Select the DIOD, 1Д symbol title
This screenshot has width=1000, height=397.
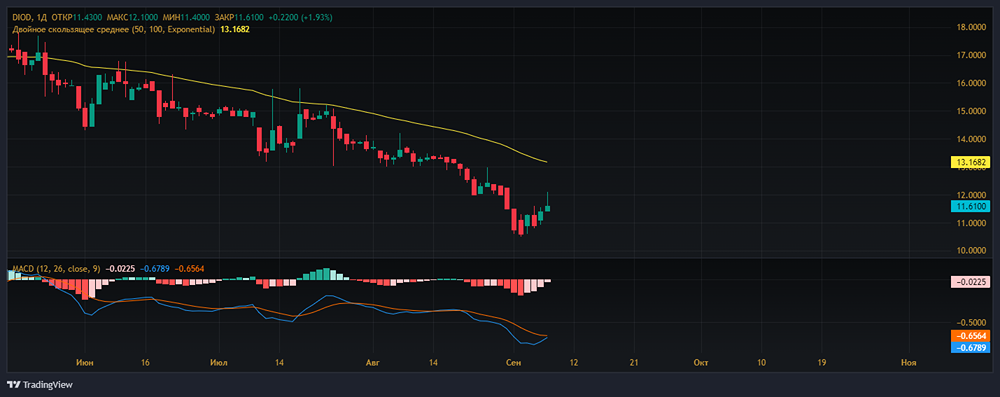pos(28,19)
